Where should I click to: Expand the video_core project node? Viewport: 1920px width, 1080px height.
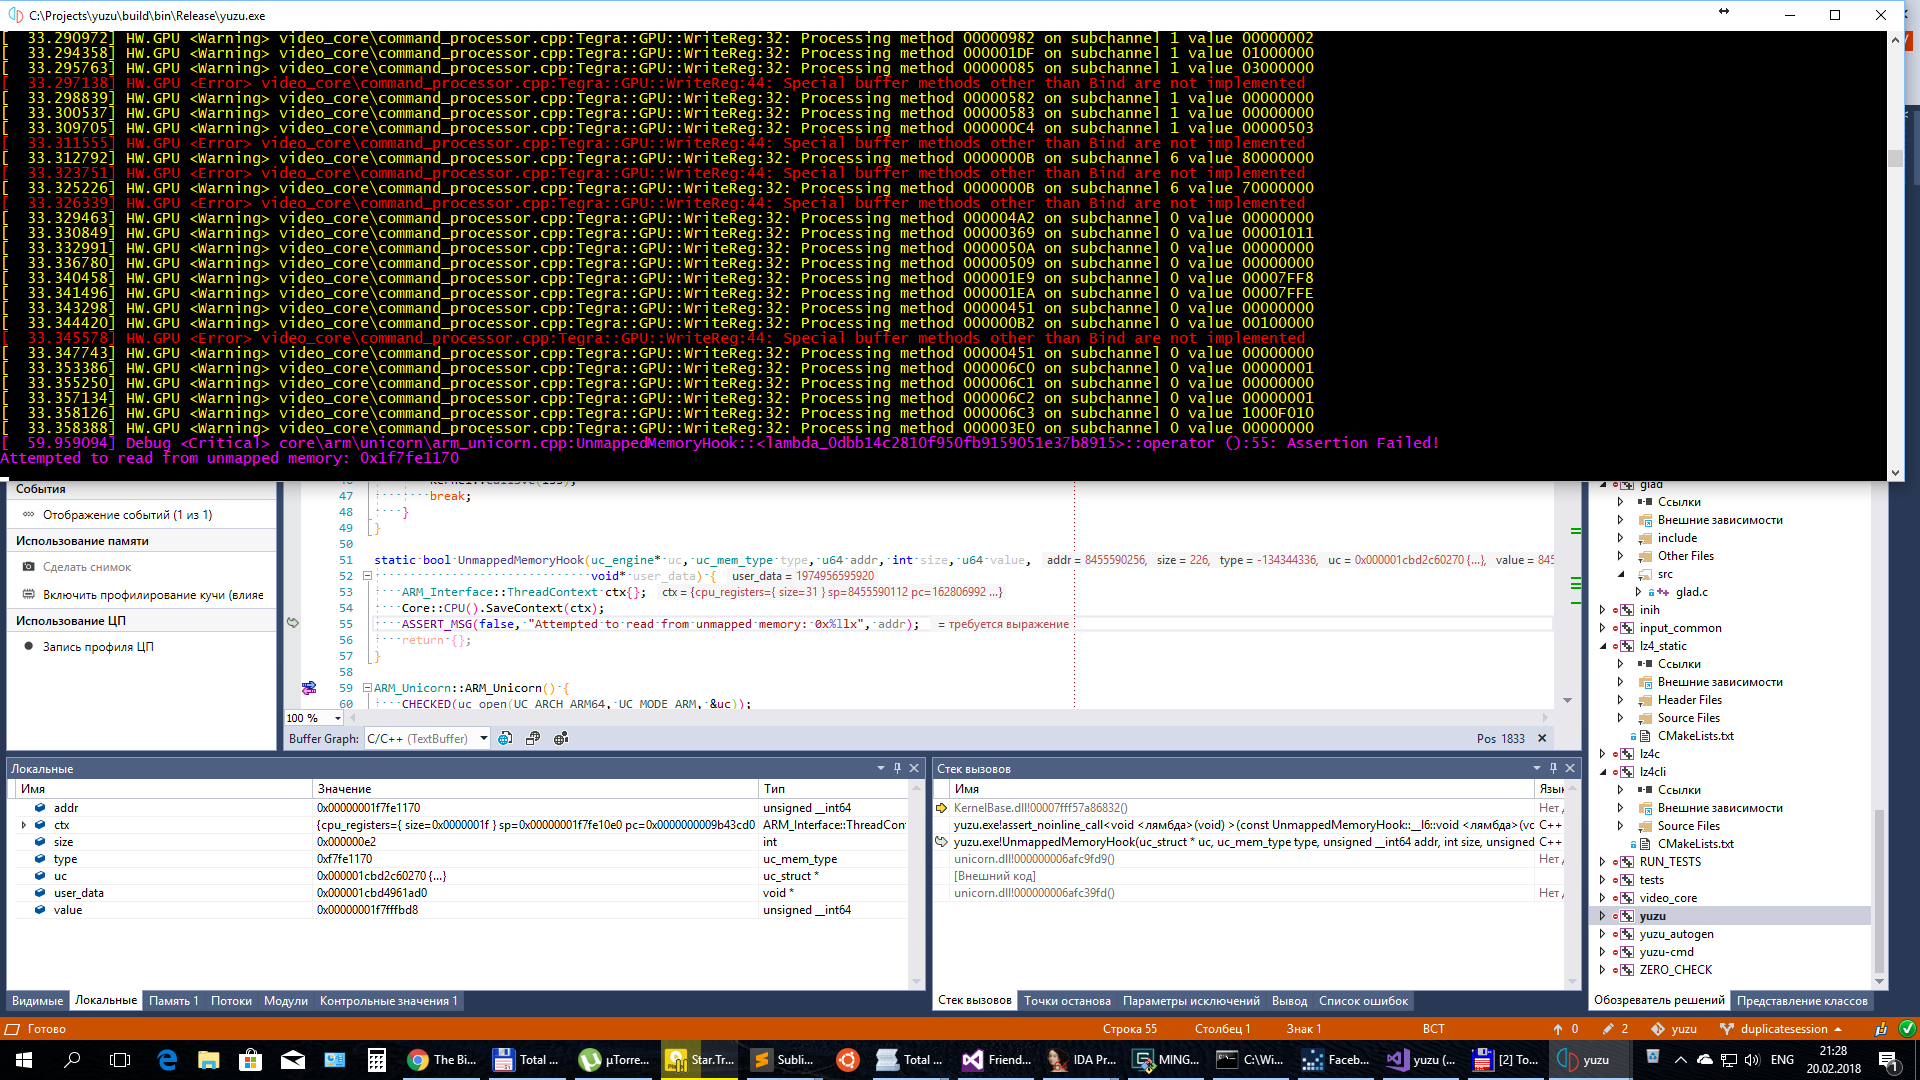tap(1602, 898)
